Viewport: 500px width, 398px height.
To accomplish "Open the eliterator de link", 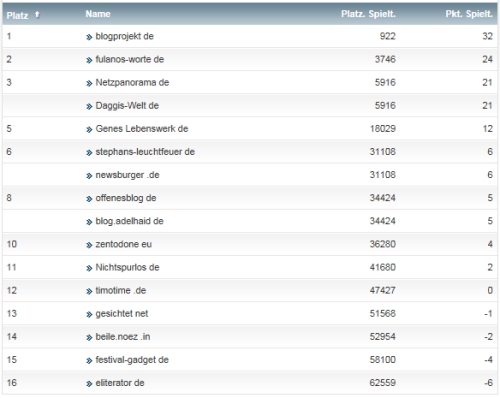I will pos(120,383).
